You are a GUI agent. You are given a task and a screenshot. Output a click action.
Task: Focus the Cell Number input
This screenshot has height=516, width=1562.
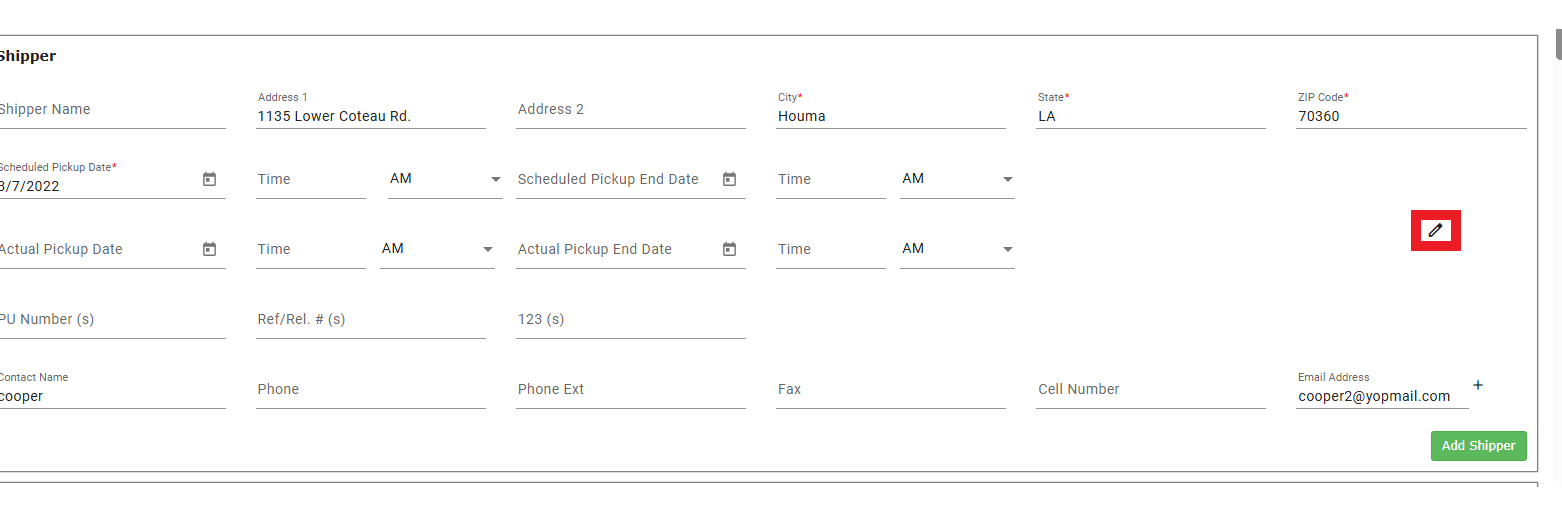[1150, 390]
